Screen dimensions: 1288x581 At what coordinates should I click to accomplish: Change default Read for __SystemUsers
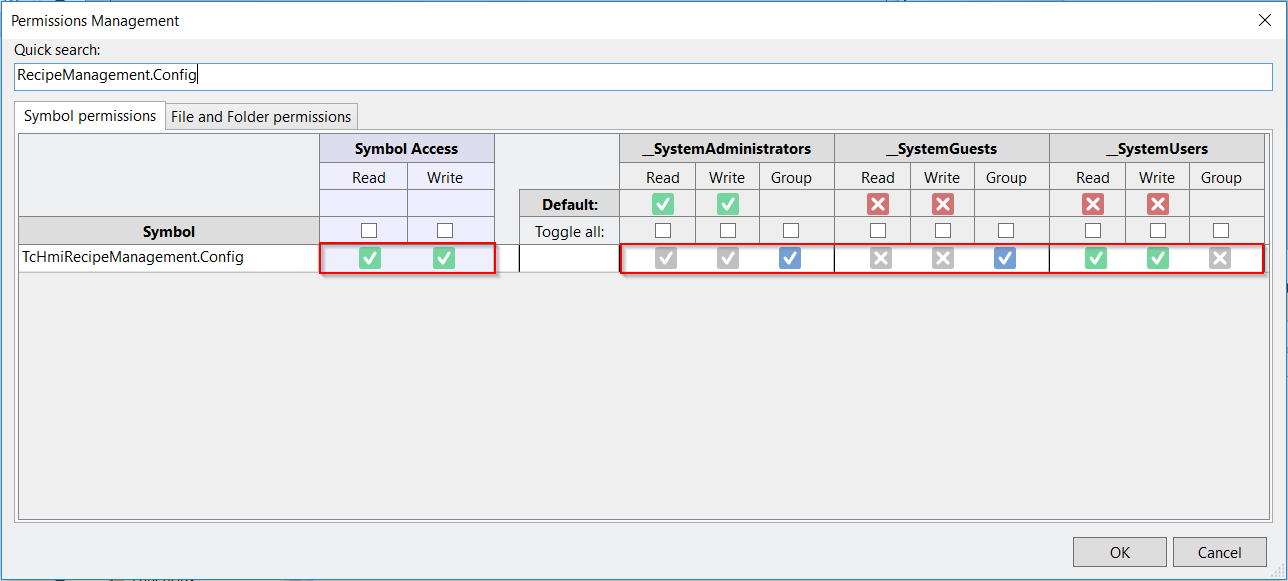pyautogui.click(x=1093, y=204)
